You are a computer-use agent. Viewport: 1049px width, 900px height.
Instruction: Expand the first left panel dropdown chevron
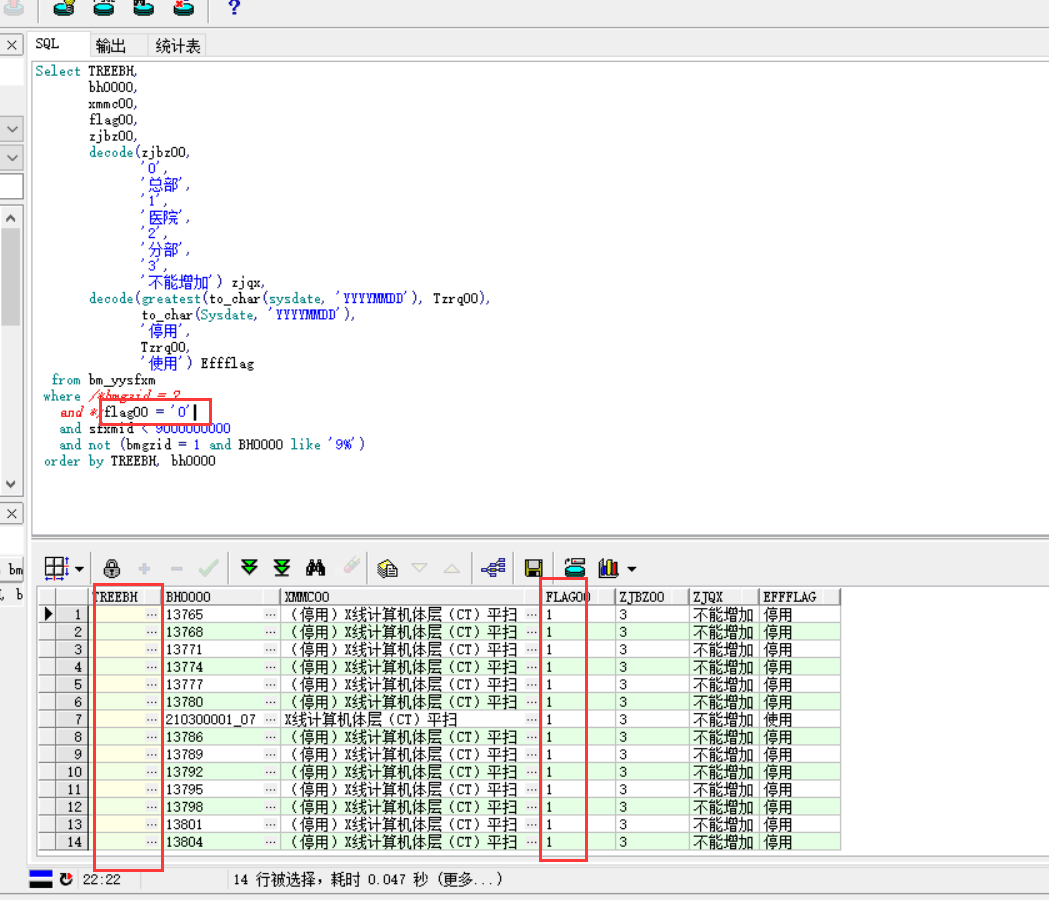coord(12,129)
